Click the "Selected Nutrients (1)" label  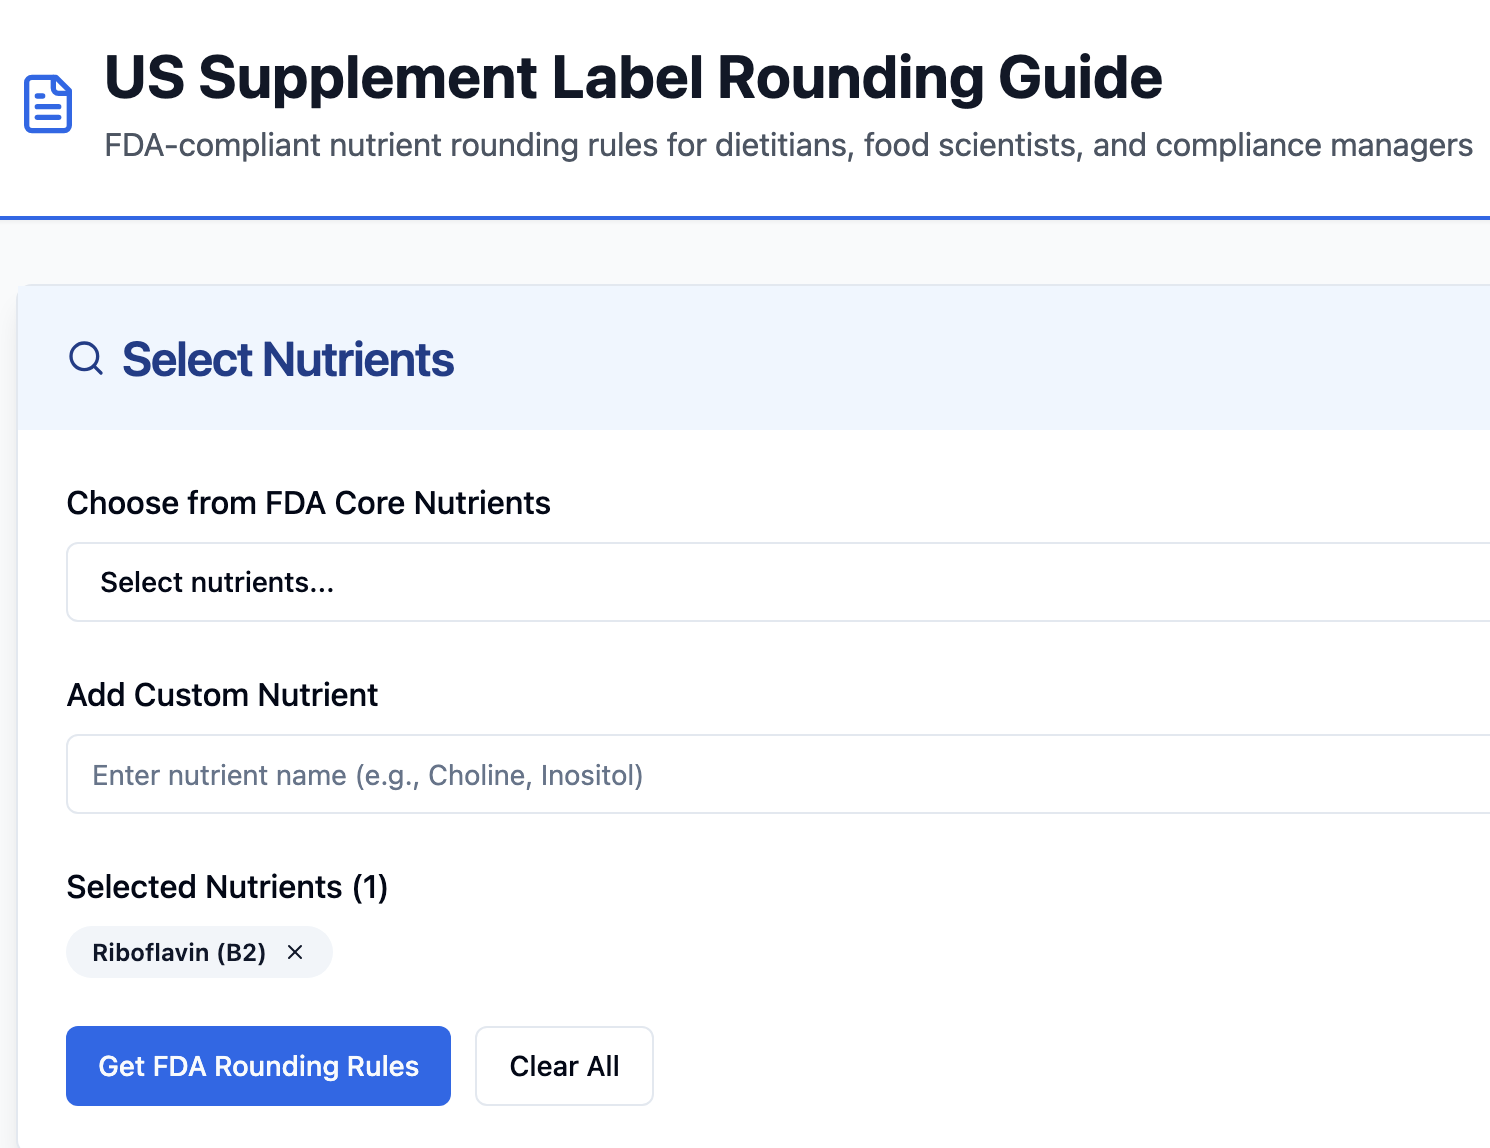pyautogui.click(x=227, y=887)
